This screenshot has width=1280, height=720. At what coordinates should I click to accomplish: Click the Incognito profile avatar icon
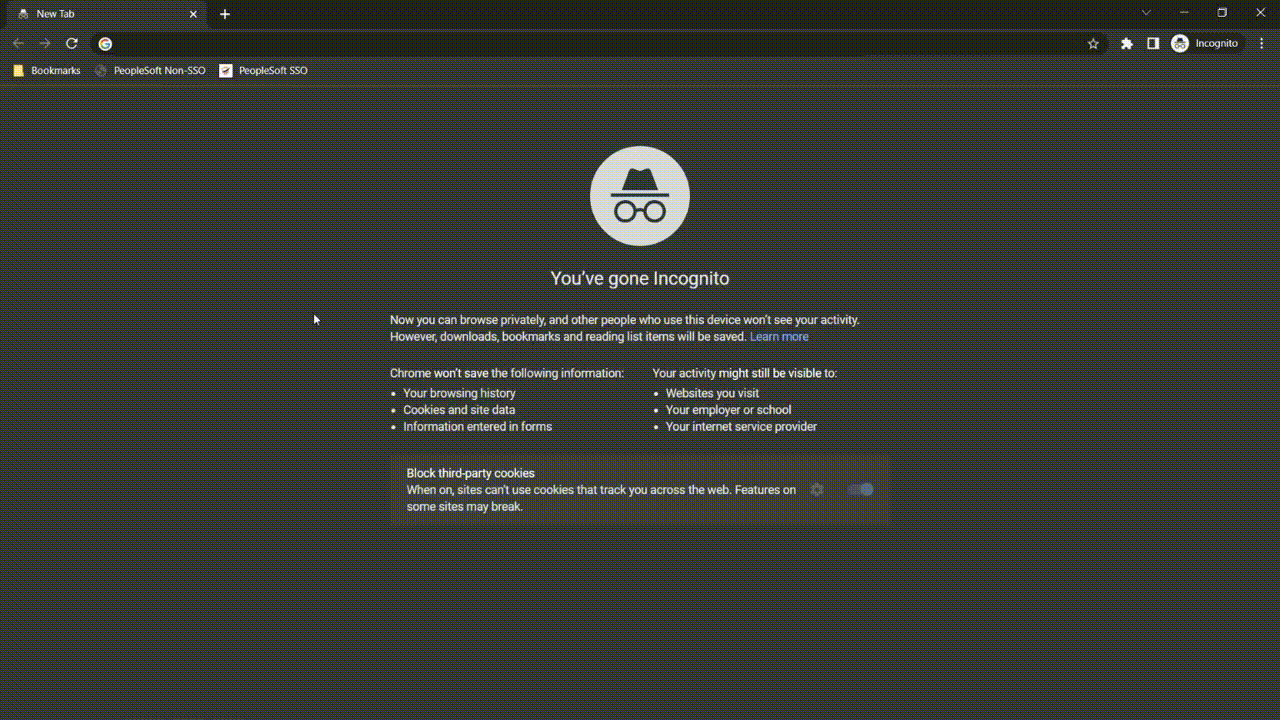coord(1180,43)
